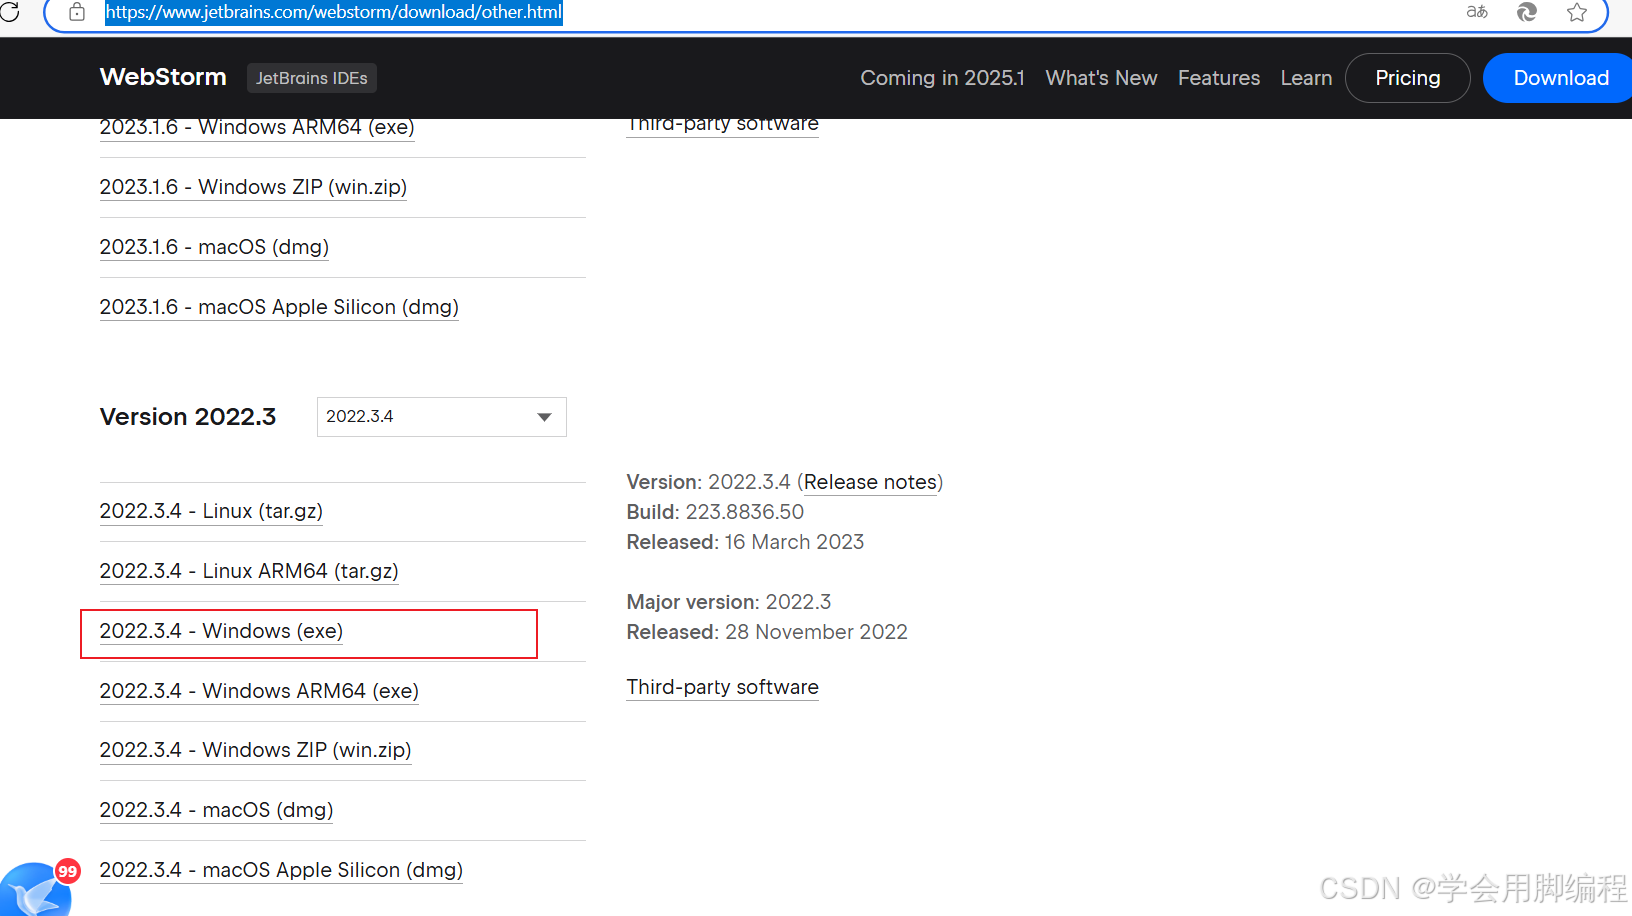Open site information lock icon

(x=77, y=12)
